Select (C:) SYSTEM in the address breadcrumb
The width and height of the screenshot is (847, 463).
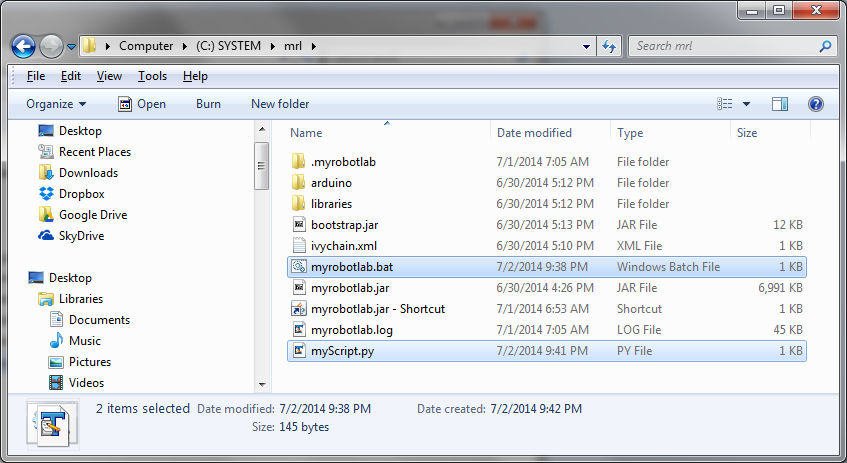[x=228, y=46]
